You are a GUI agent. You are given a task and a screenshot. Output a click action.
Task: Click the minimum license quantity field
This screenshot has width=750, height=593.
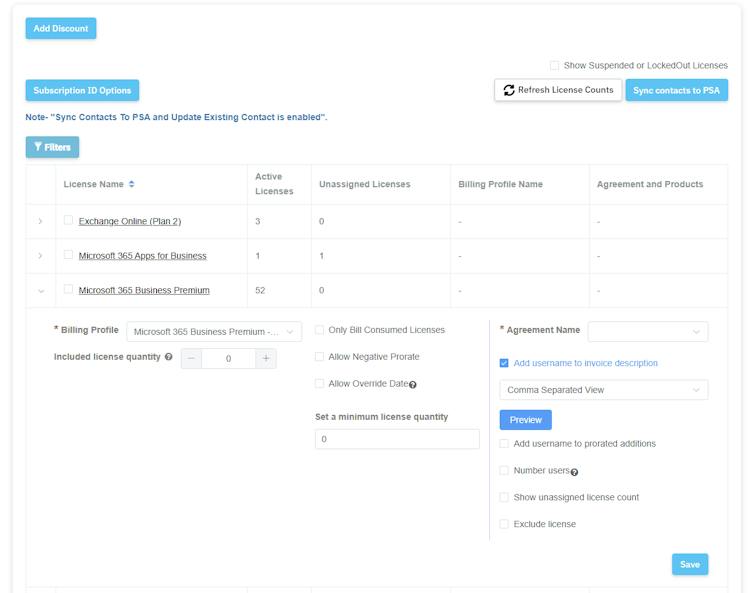click(x=397, y=439)
